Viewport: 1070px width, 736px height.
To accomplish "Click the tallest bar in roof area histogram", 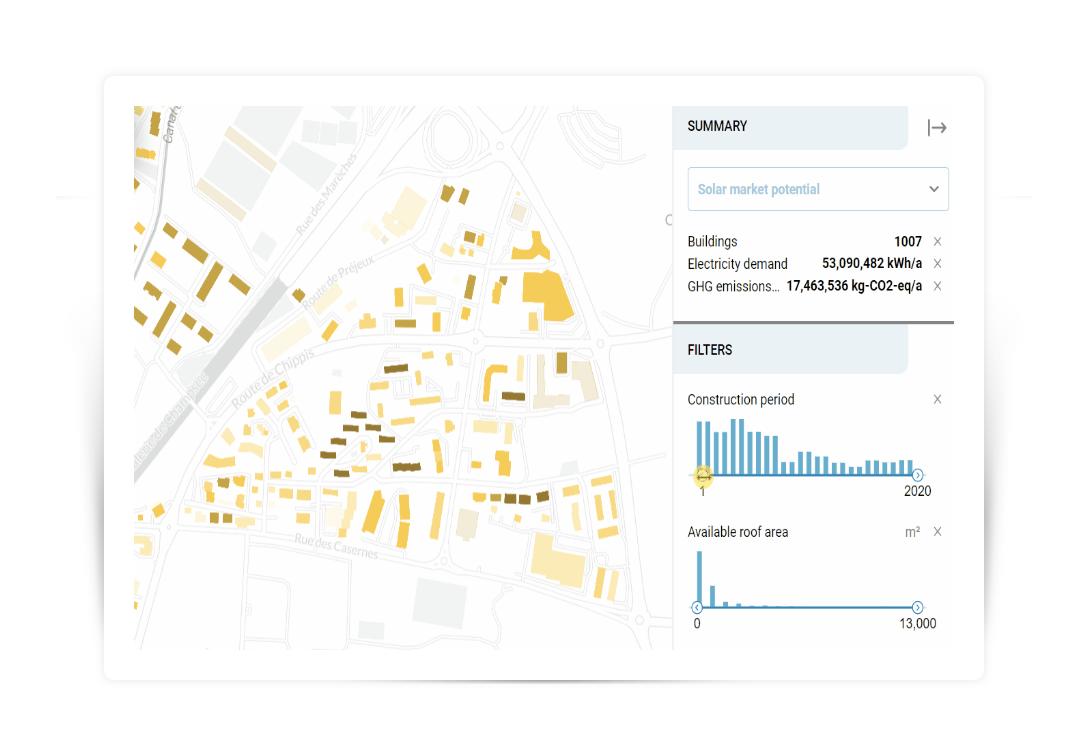I will coord(700,578).
